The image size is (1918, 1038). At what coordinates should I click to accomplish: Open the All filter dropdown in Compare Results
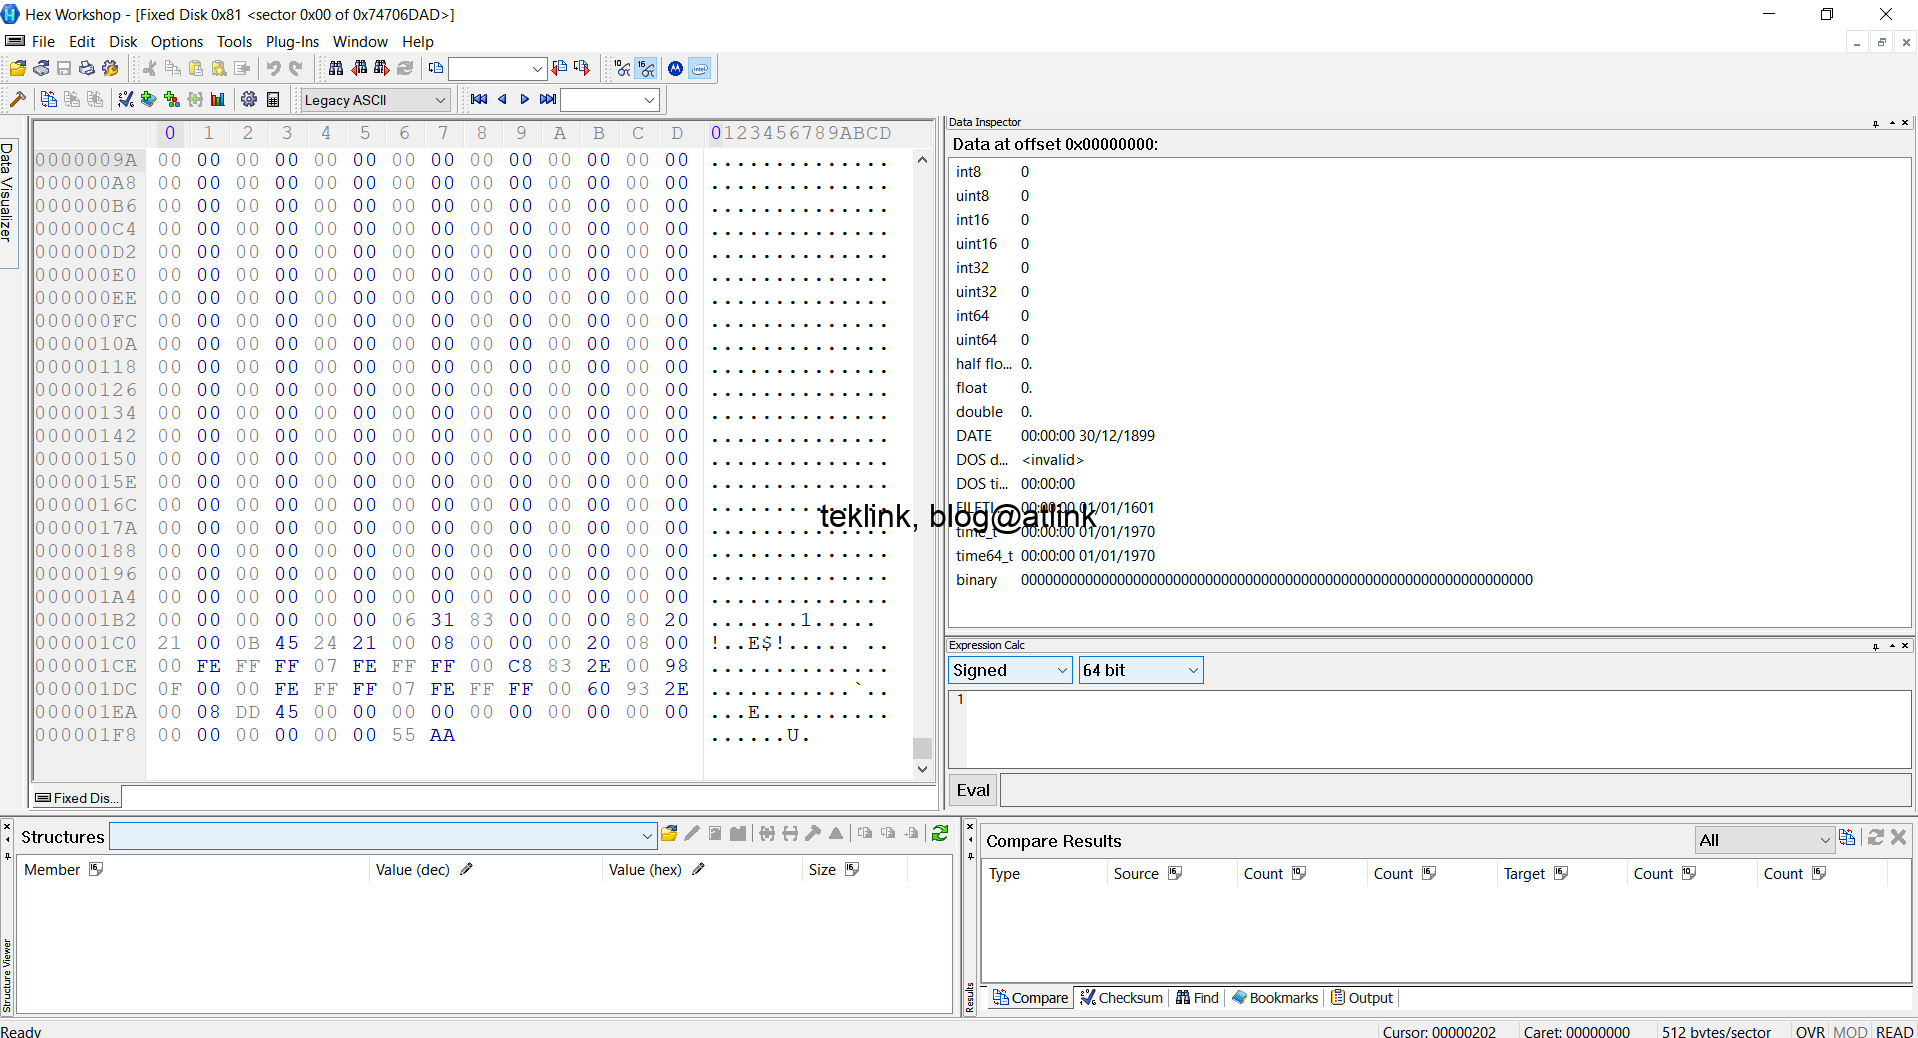point(1765,840)
